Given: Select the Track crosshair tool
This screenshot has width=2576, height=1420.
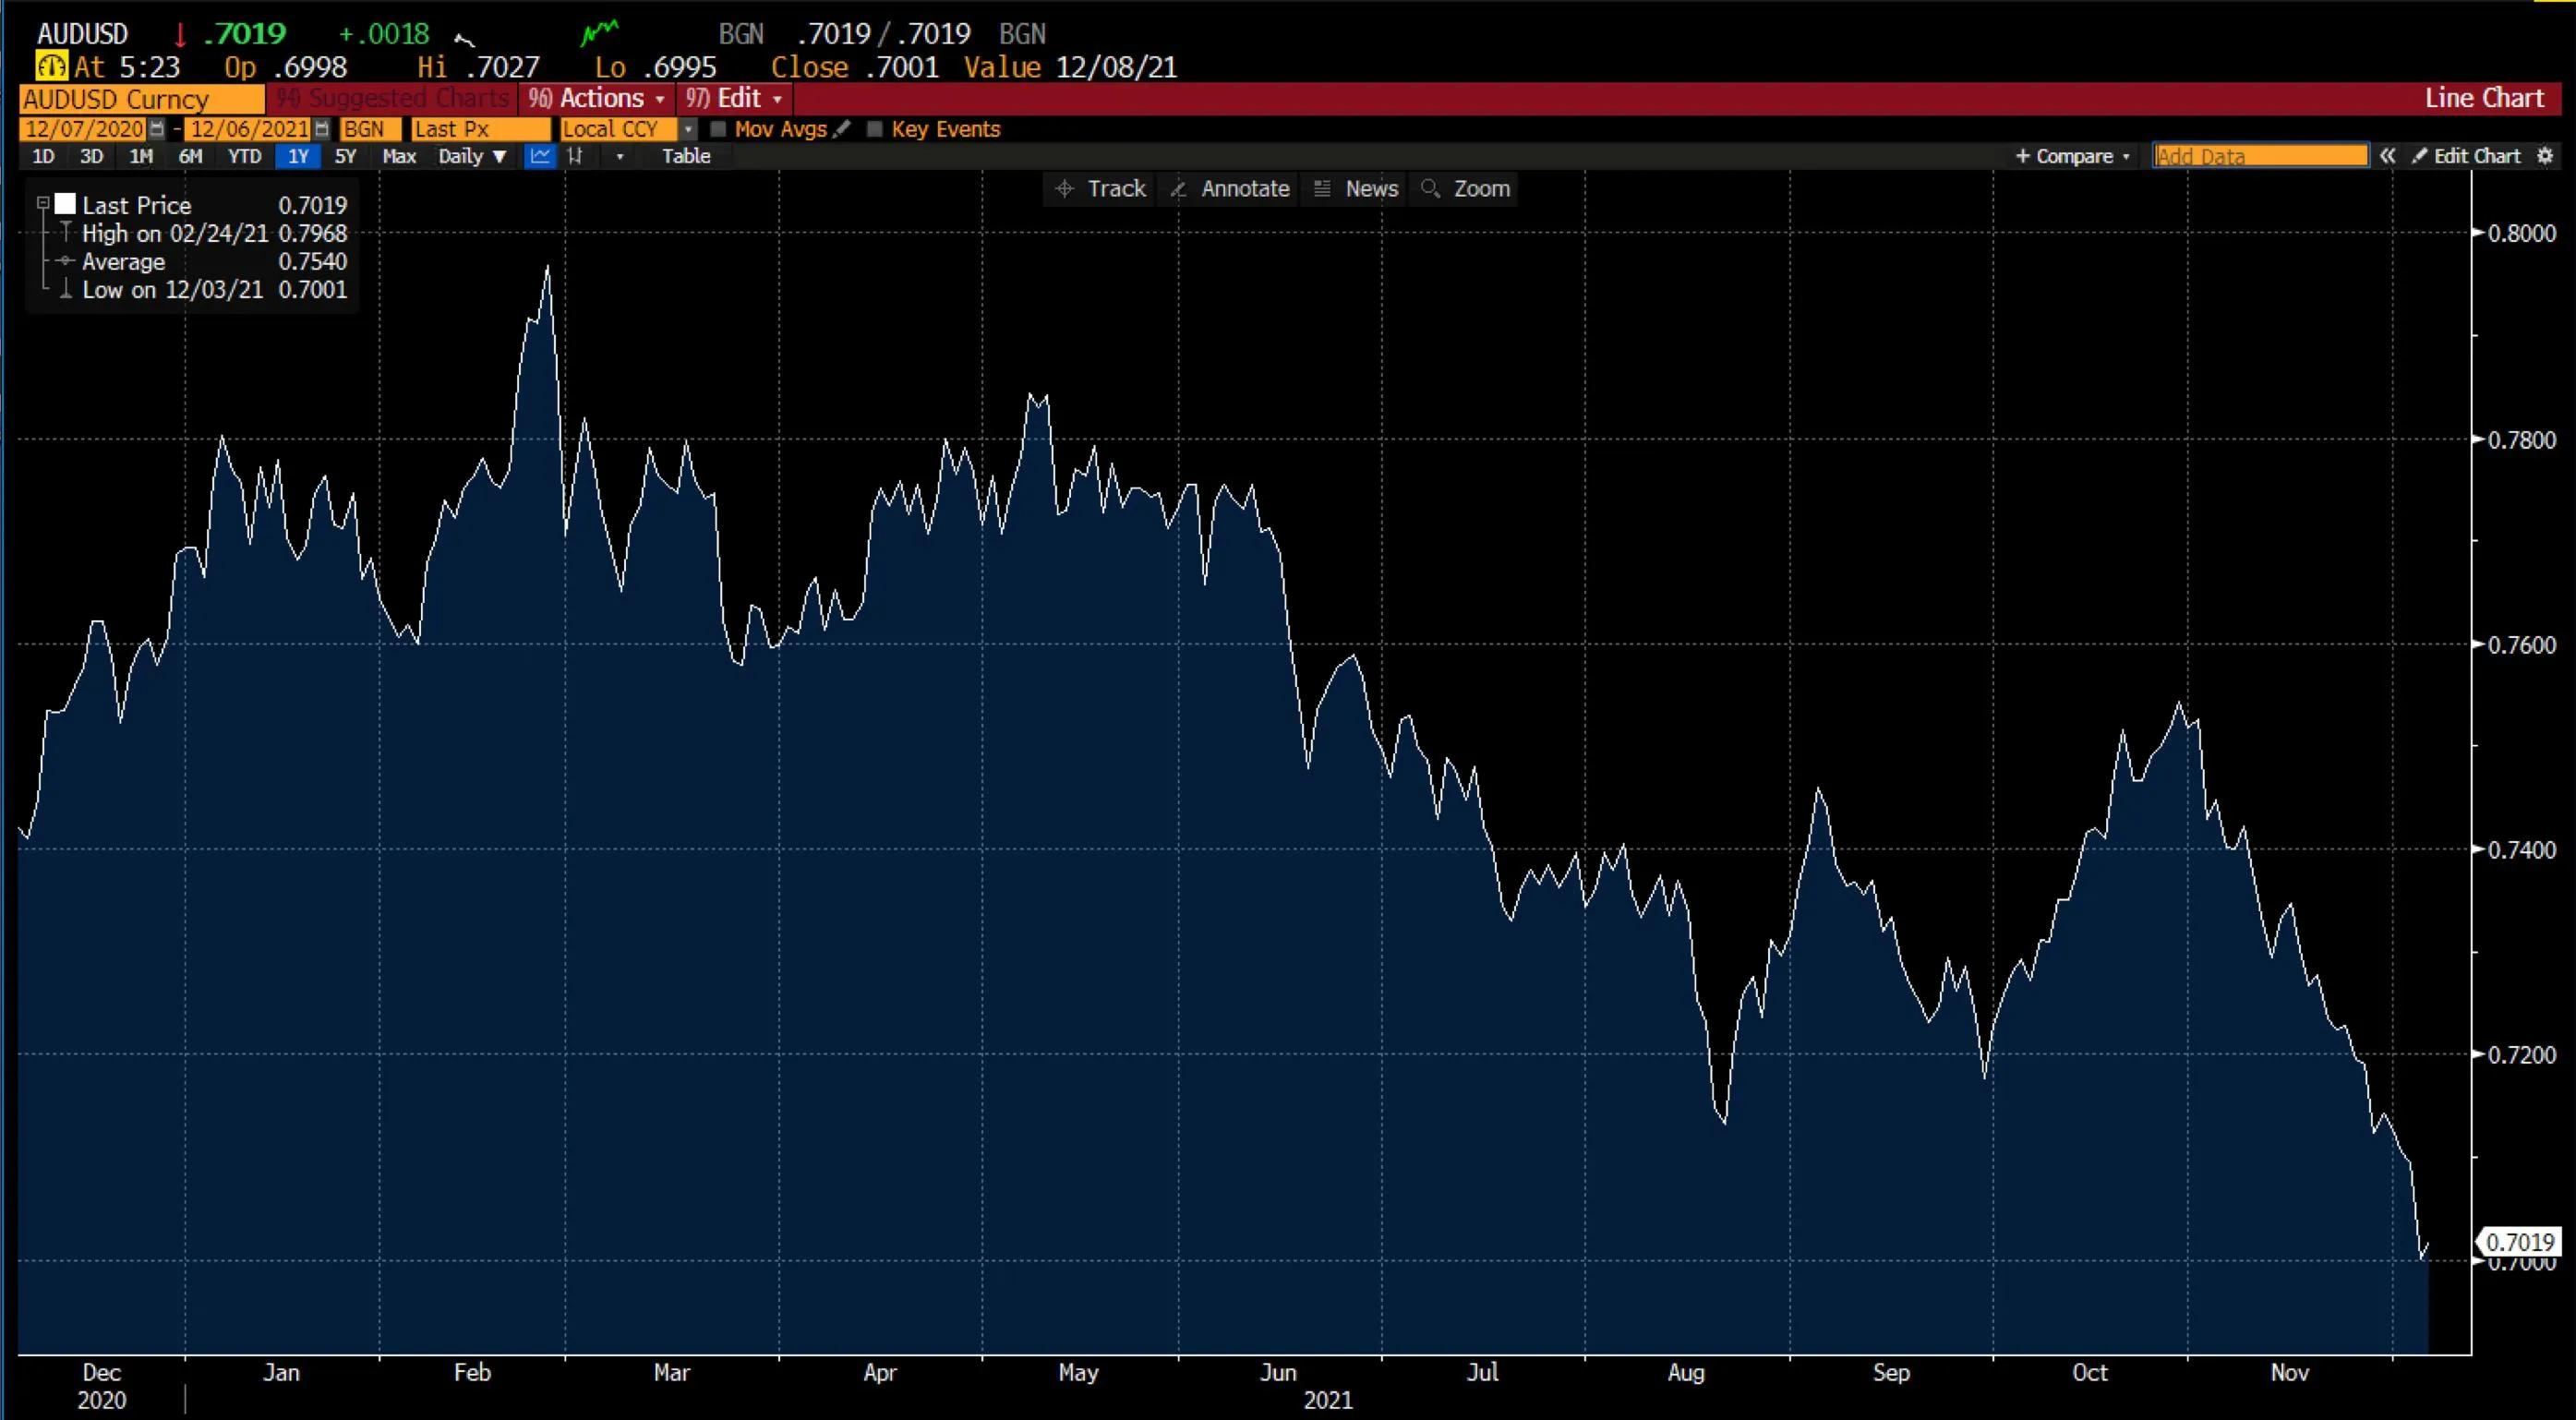Looking at the screenshot, I should click(1100, 188).
